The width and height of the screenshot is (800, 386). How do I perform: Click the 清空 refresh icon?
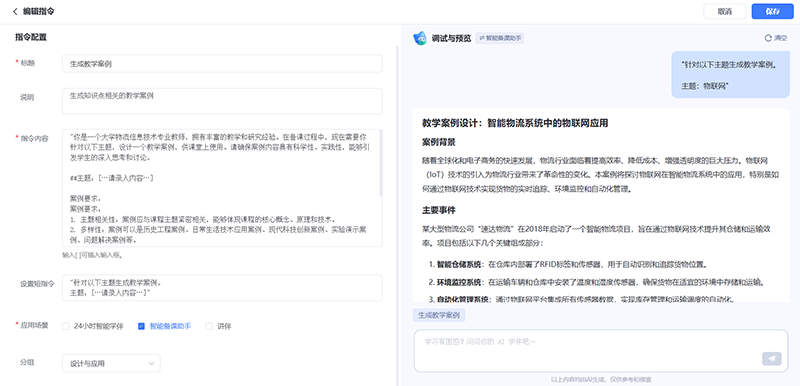tap(768, 38)
